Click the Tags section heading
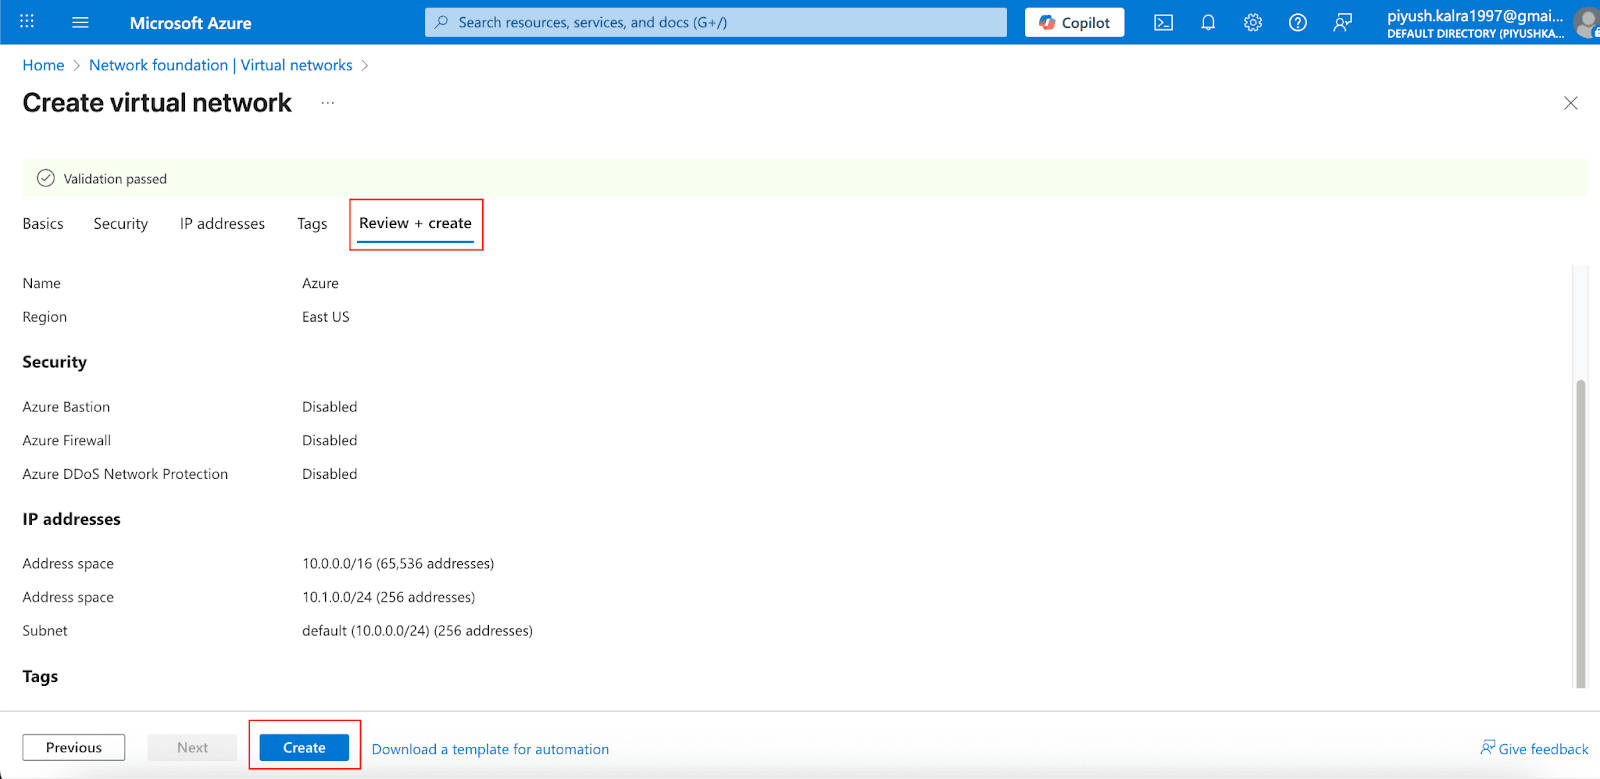This screenshot has height=779, width=1600. coord(40,676)
